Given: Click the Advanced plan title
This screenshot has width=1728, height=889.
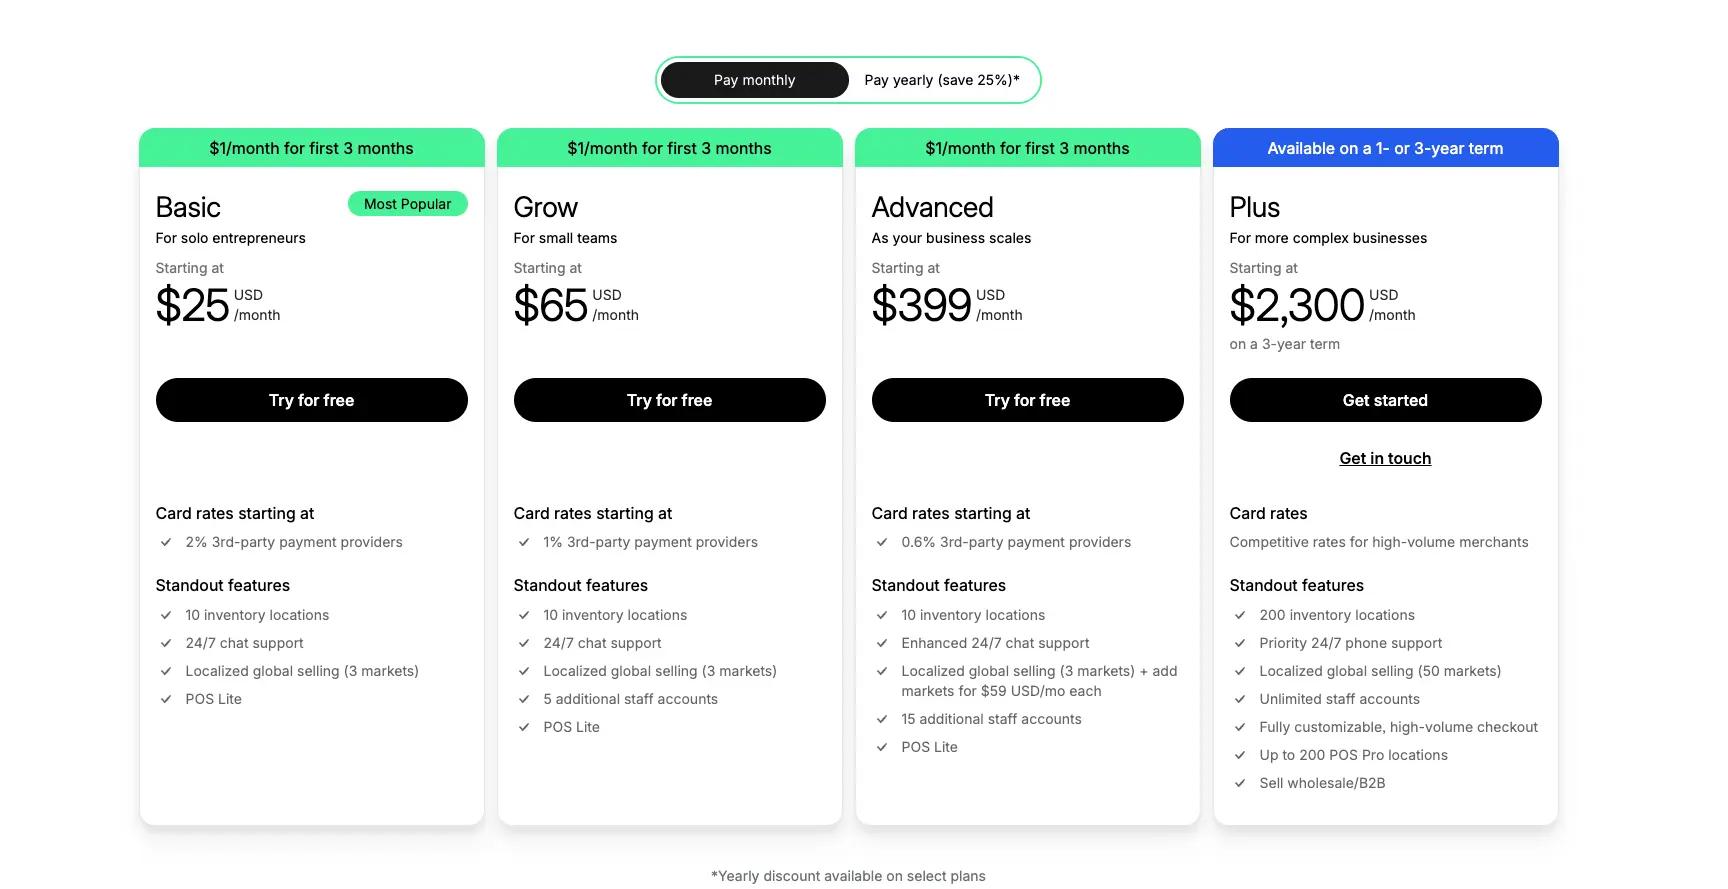Looking at the screenshot, I should click(x=932, y=207).
